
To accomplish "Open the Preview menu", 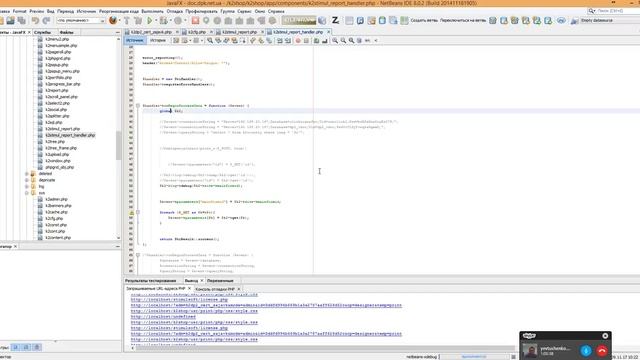I will point(37,11).
